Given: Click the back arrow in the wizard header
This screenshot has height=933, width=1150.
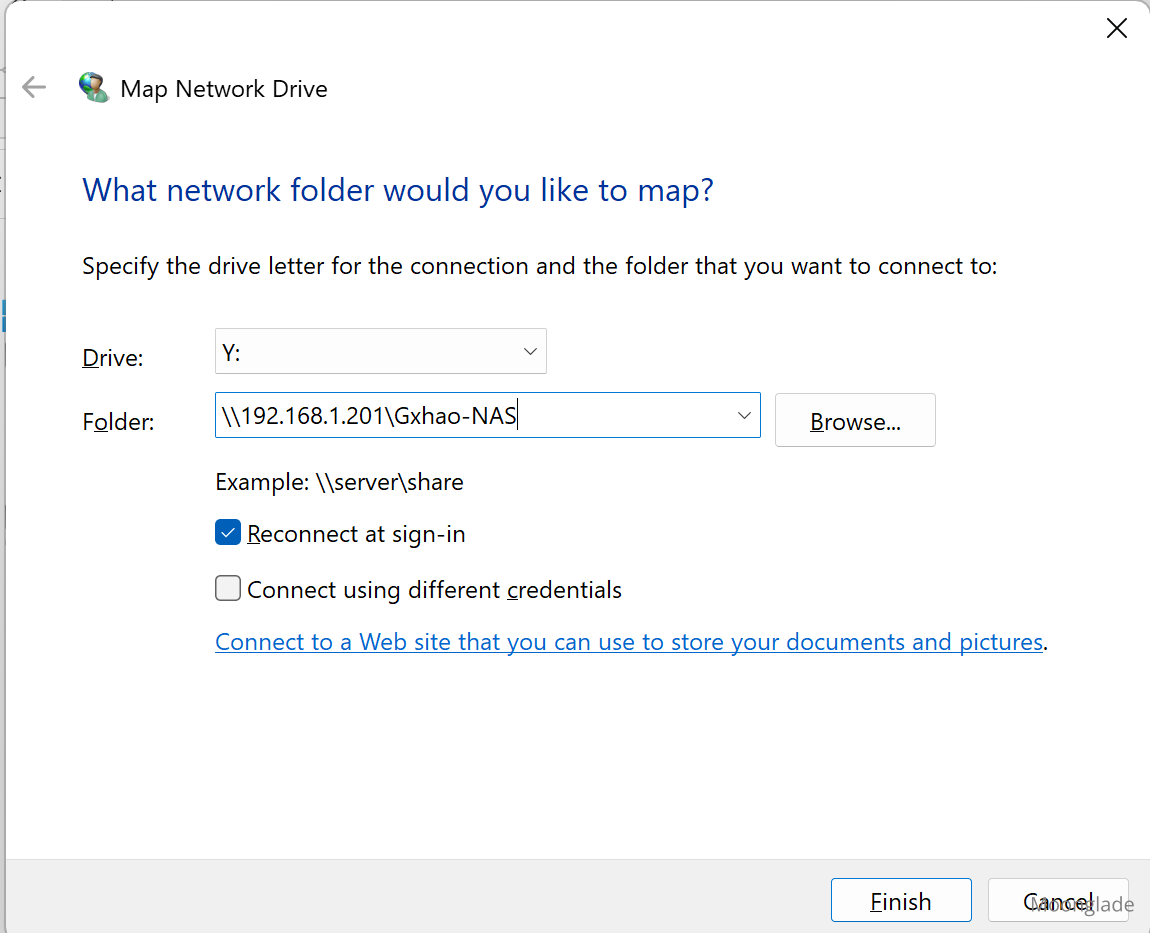Looking at the screenshot, I should 34,88.
